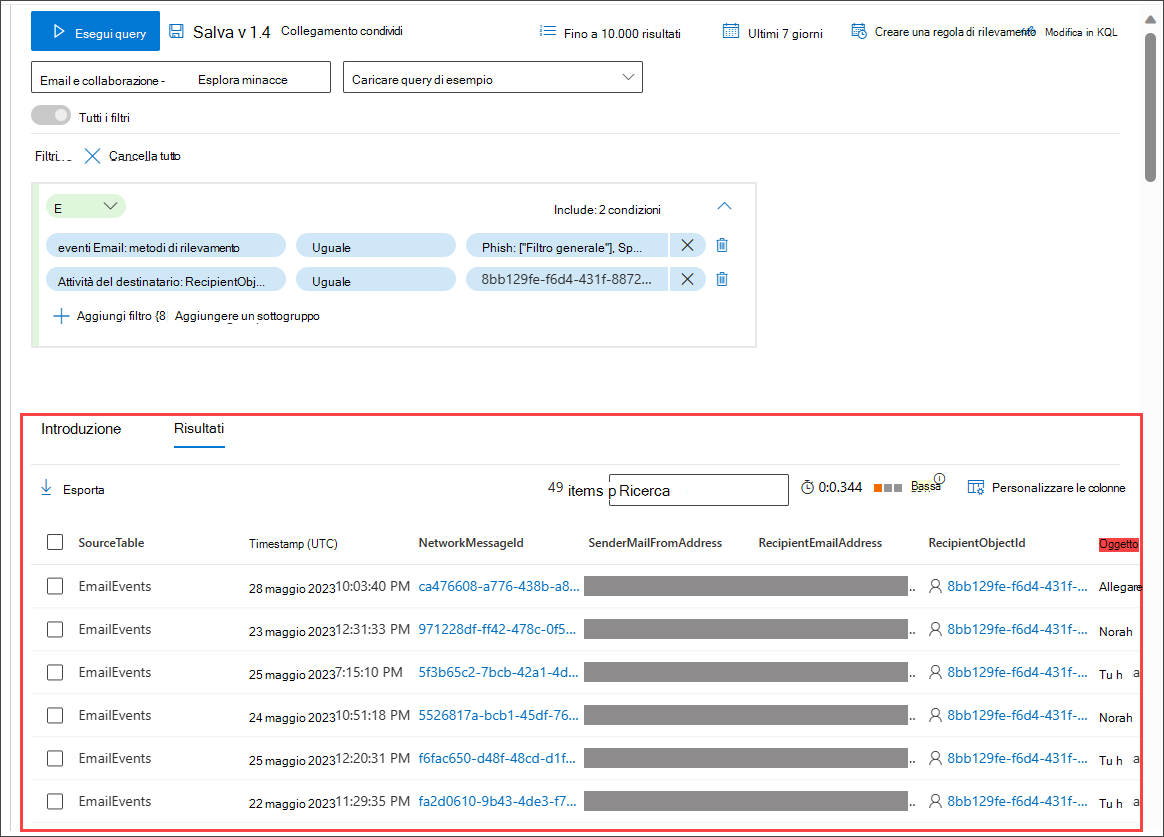Click the save floppy disk icon
Viewport: 1164px width, 837px height.
click(176, 31)
